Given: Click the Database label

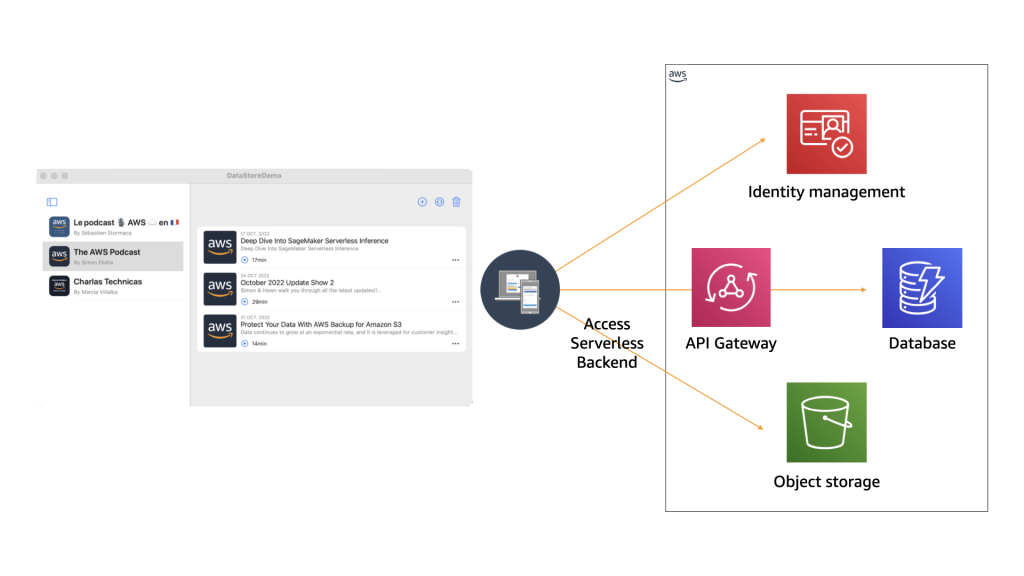Looking at the screenshot, I should (x=921, y=344).
